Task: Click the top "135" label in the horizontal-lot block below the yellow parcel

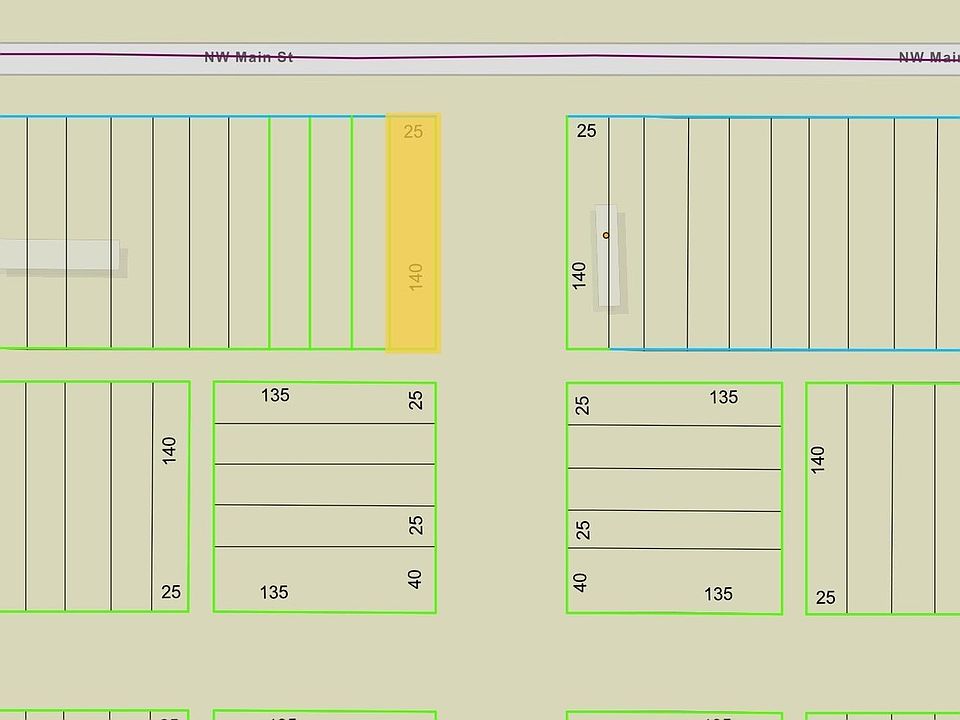Action: point(275,395)
